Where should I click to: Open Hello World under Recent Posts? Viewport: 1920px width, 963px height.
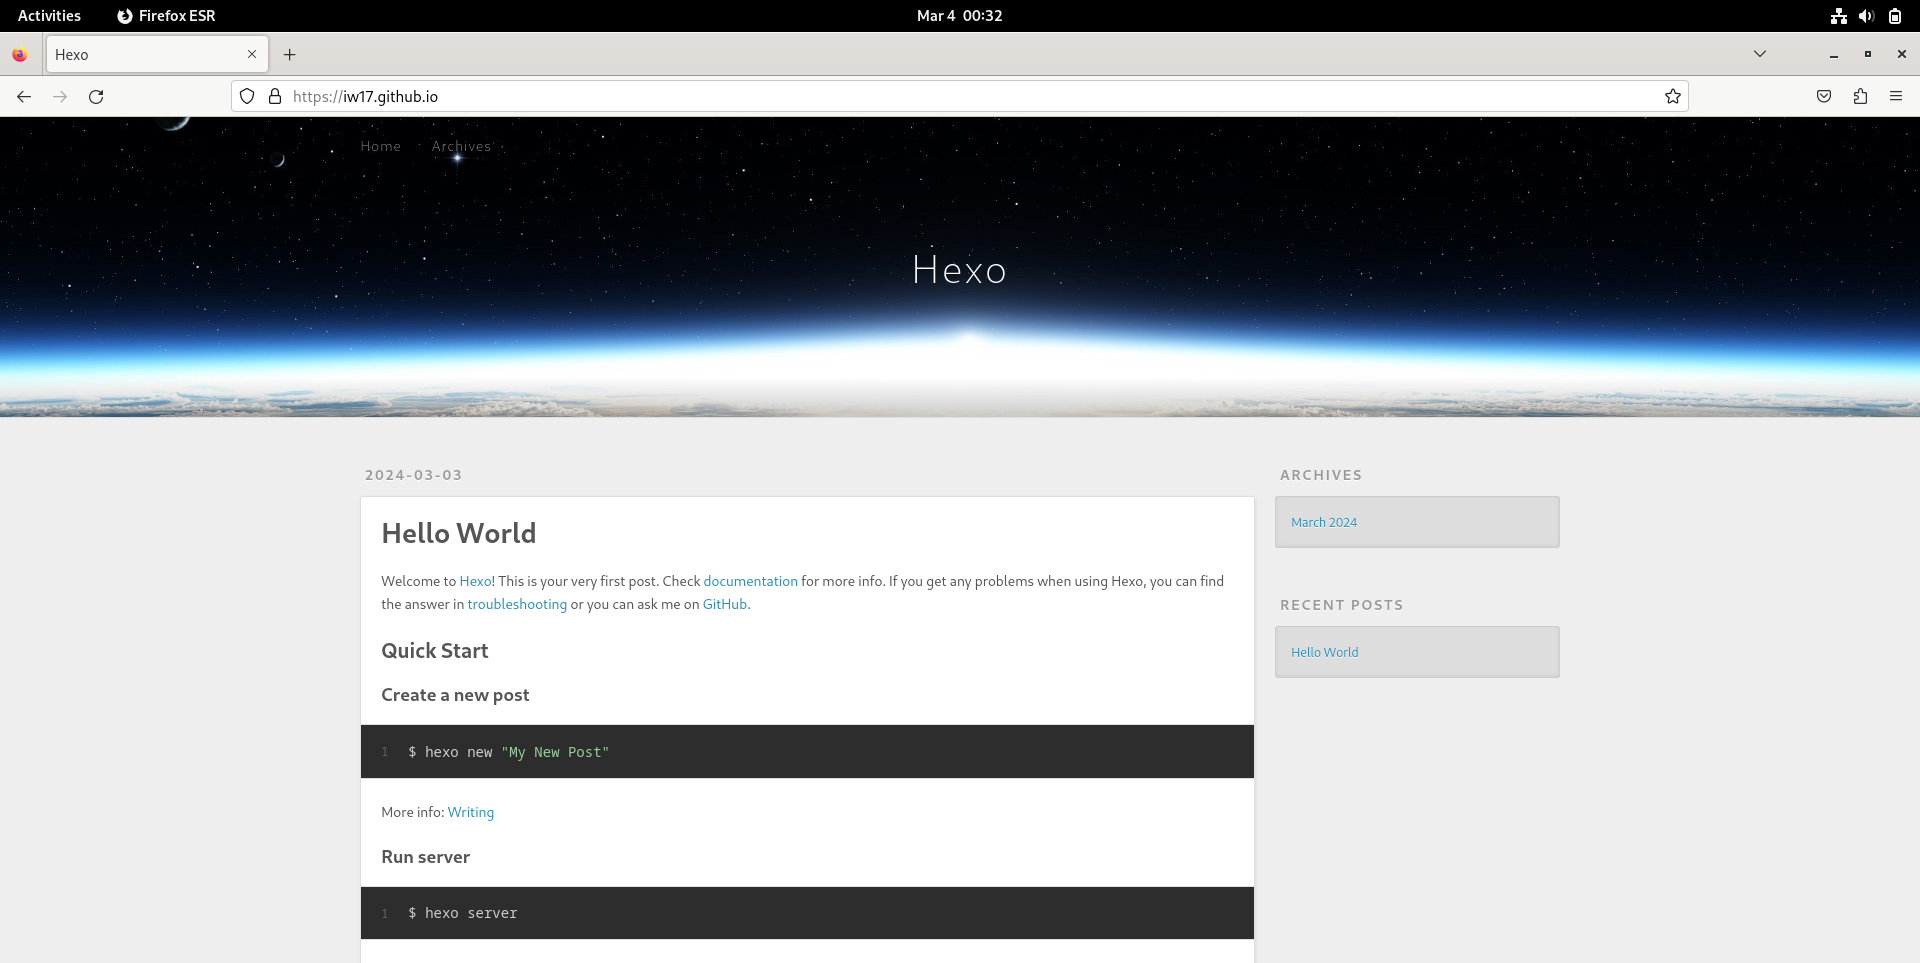click(1324, 652)
